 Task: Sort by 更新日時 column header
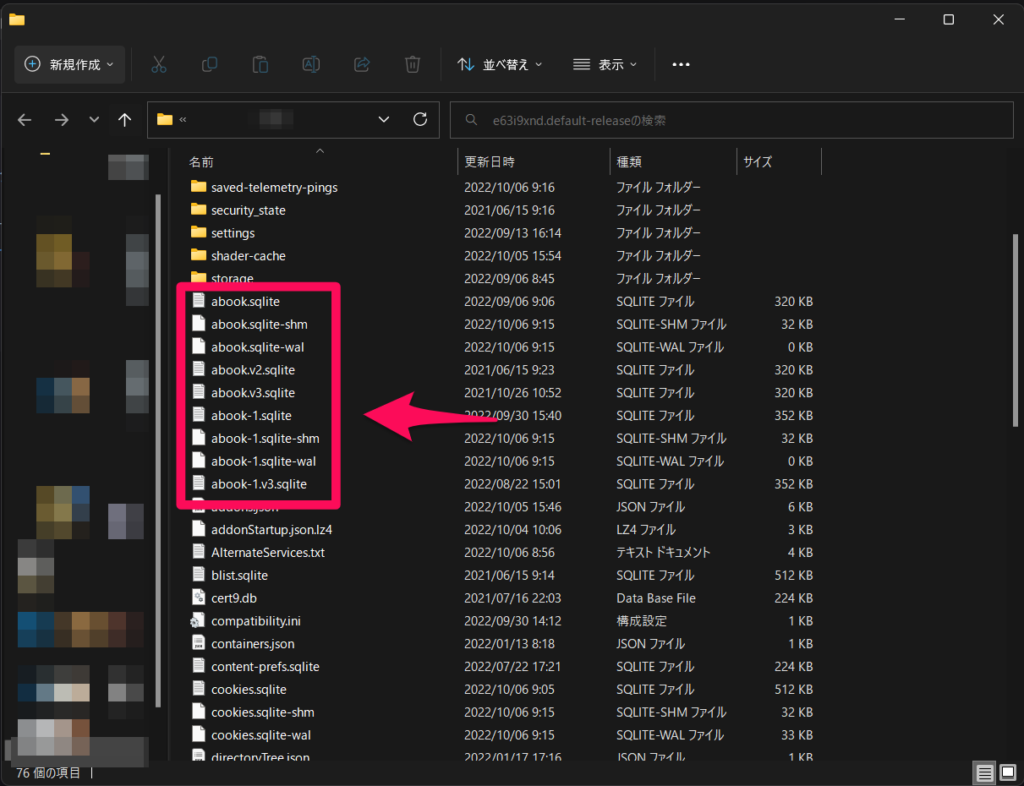pos(490,162)
